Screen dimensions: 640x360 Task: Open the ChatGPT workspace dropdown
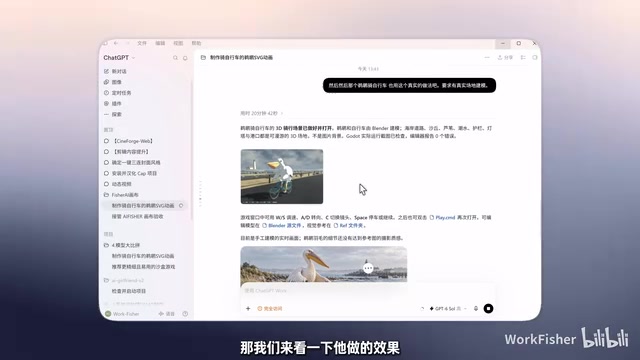(119, 58)
